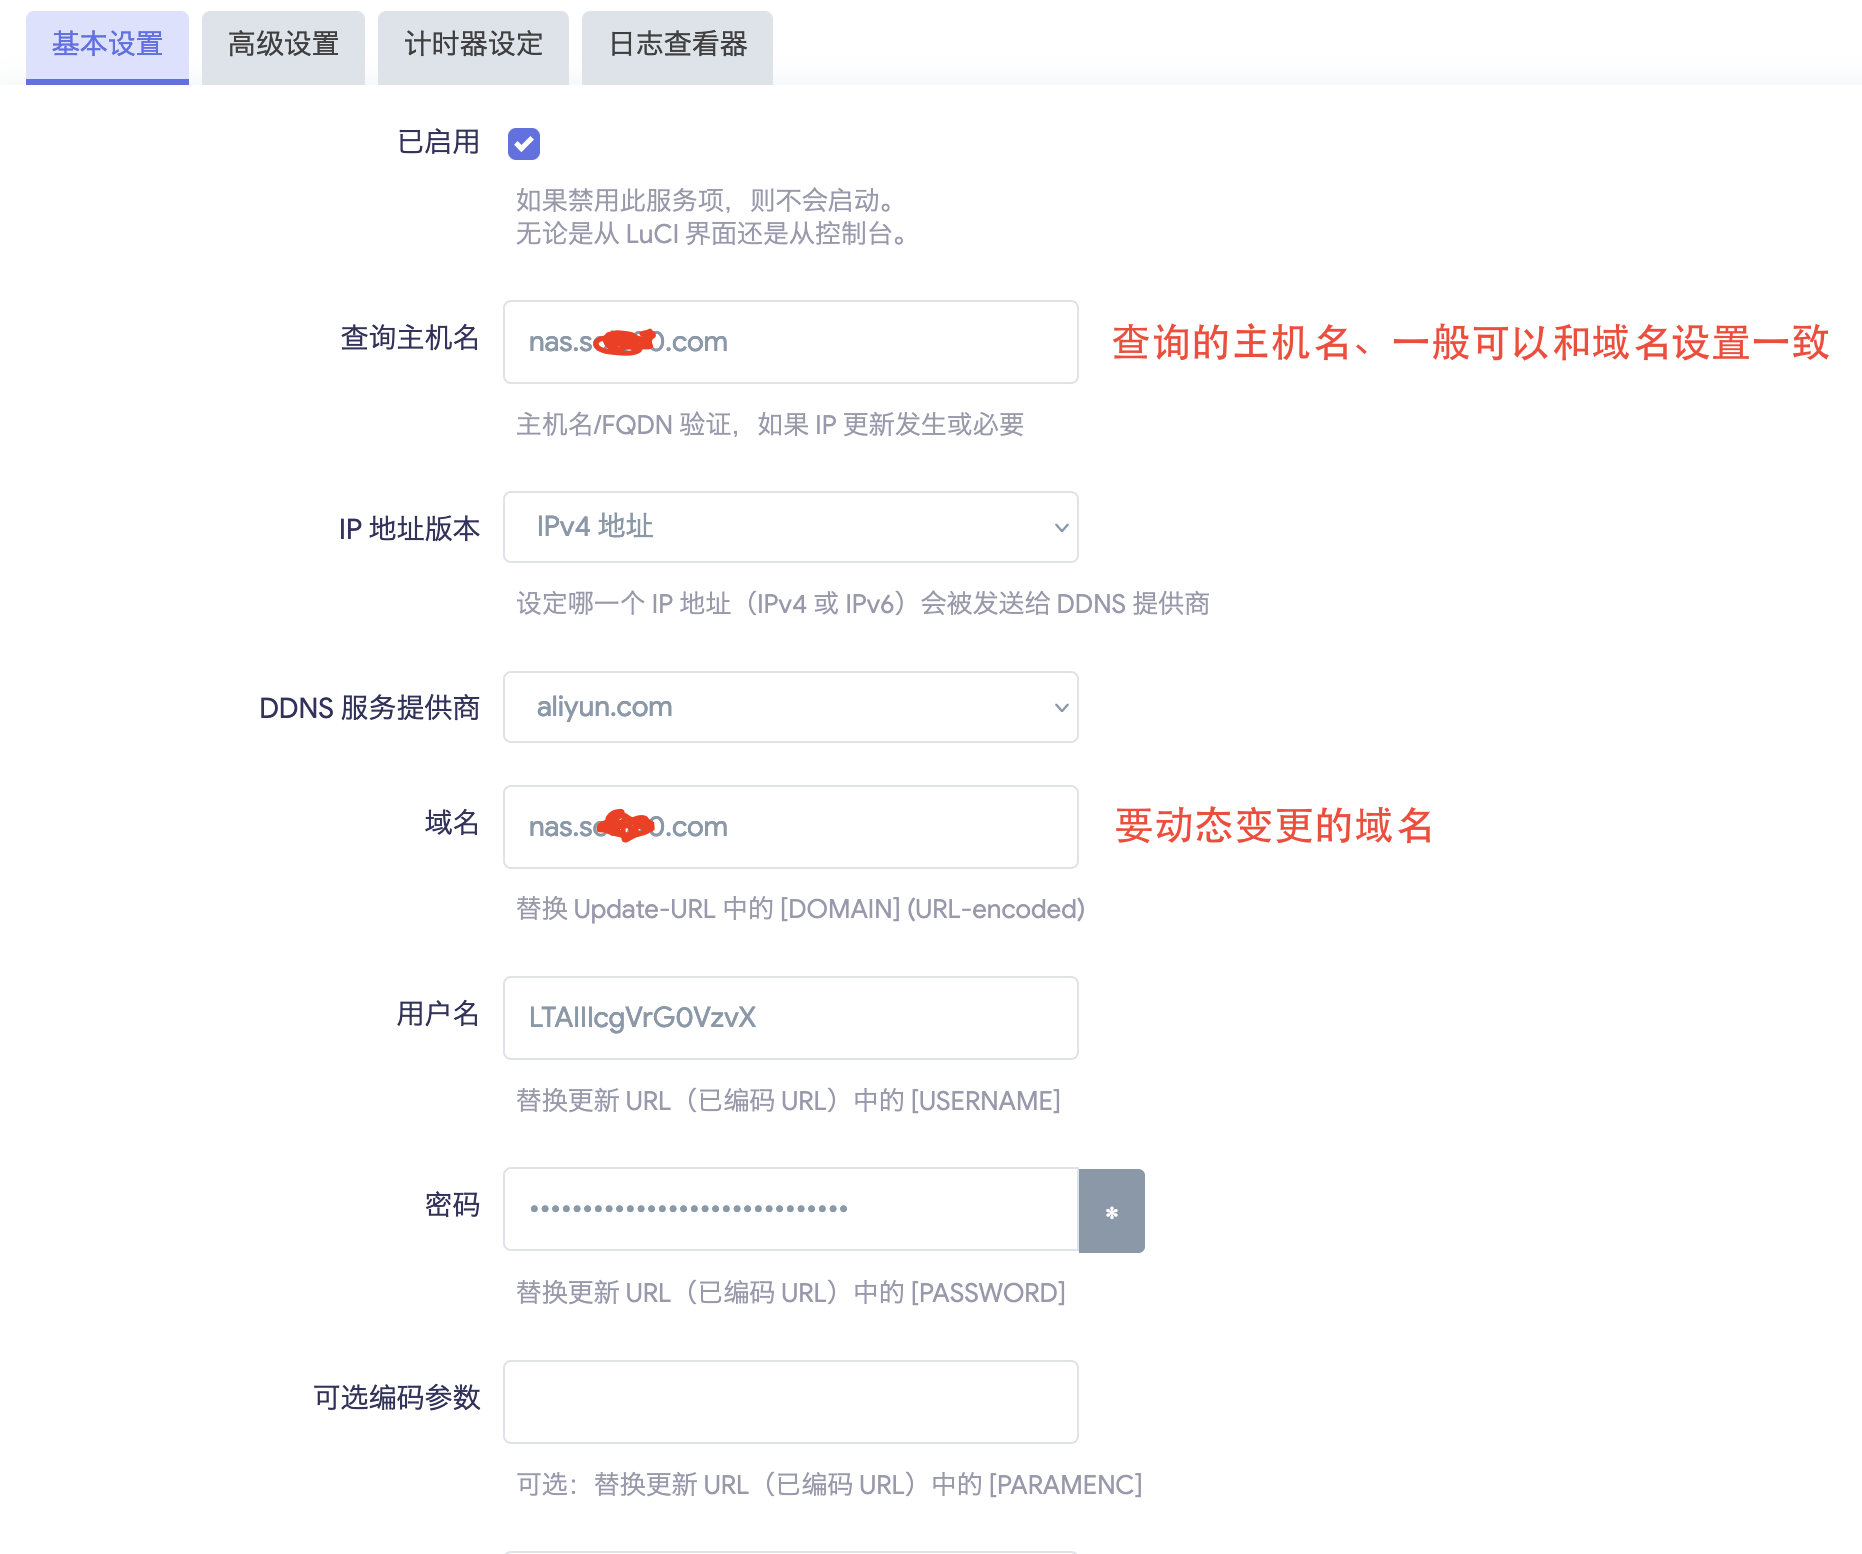This screenshot has width=1862, height=1554.
Task: Click the 域名 label
Action: point(452,823)
